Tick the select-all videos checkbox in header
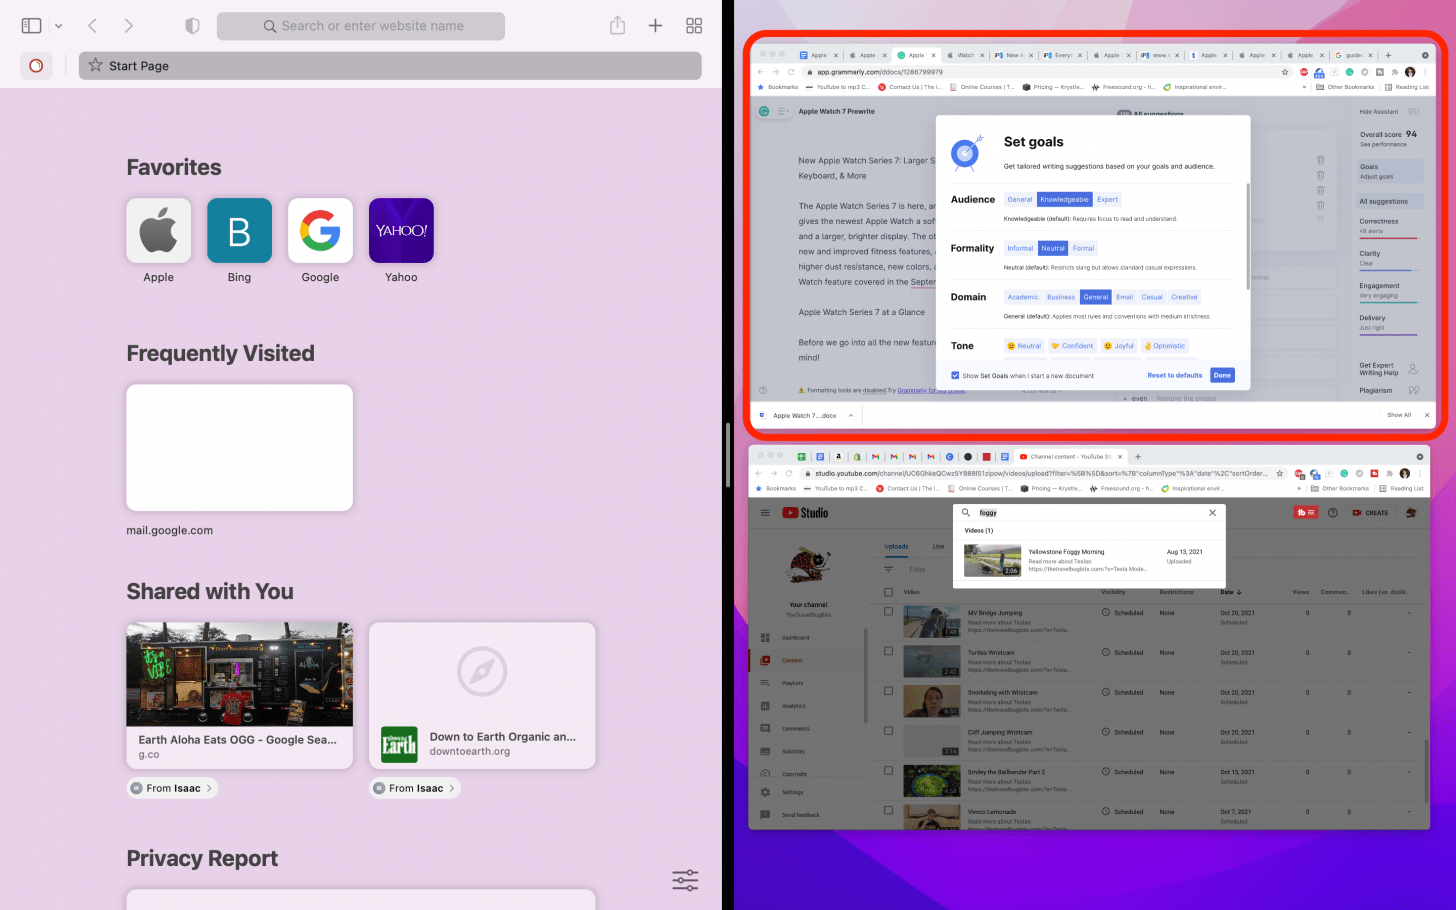1456x910 pixels. coord(888,592)
